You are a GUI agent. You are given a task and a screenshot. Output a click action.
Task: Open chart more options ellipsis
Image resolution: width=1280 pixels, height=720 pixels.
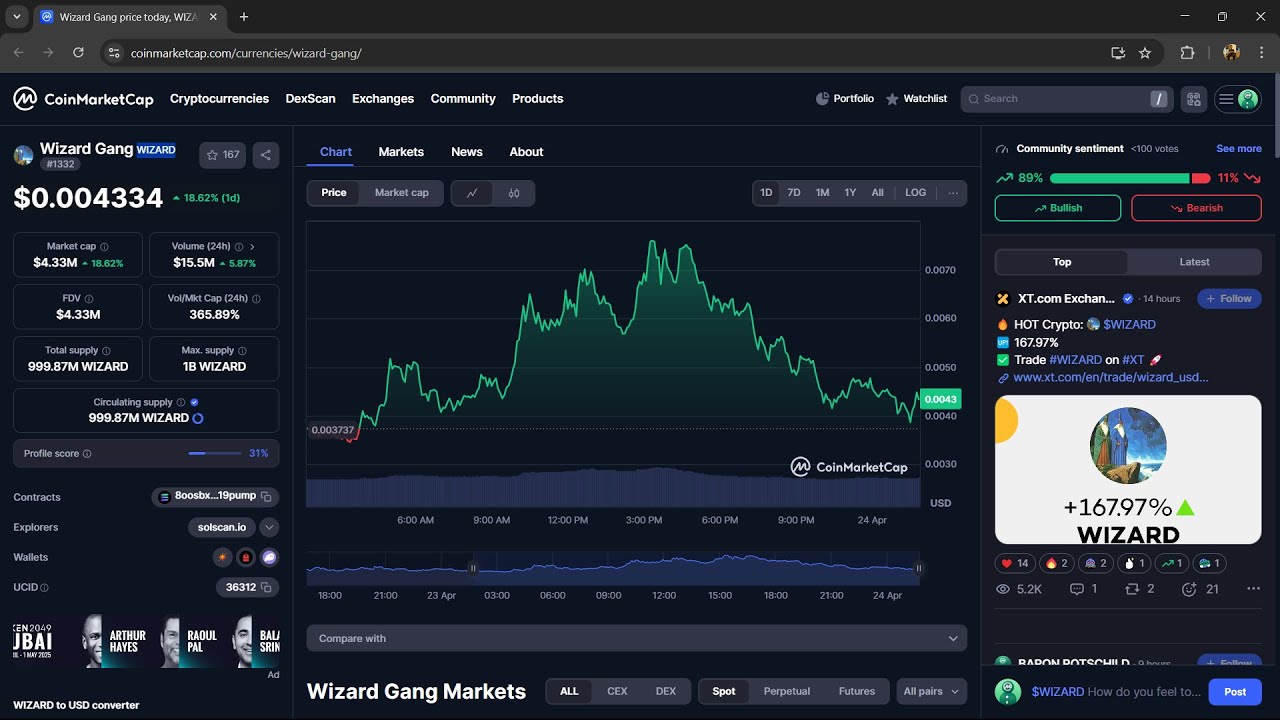(953, 193)
